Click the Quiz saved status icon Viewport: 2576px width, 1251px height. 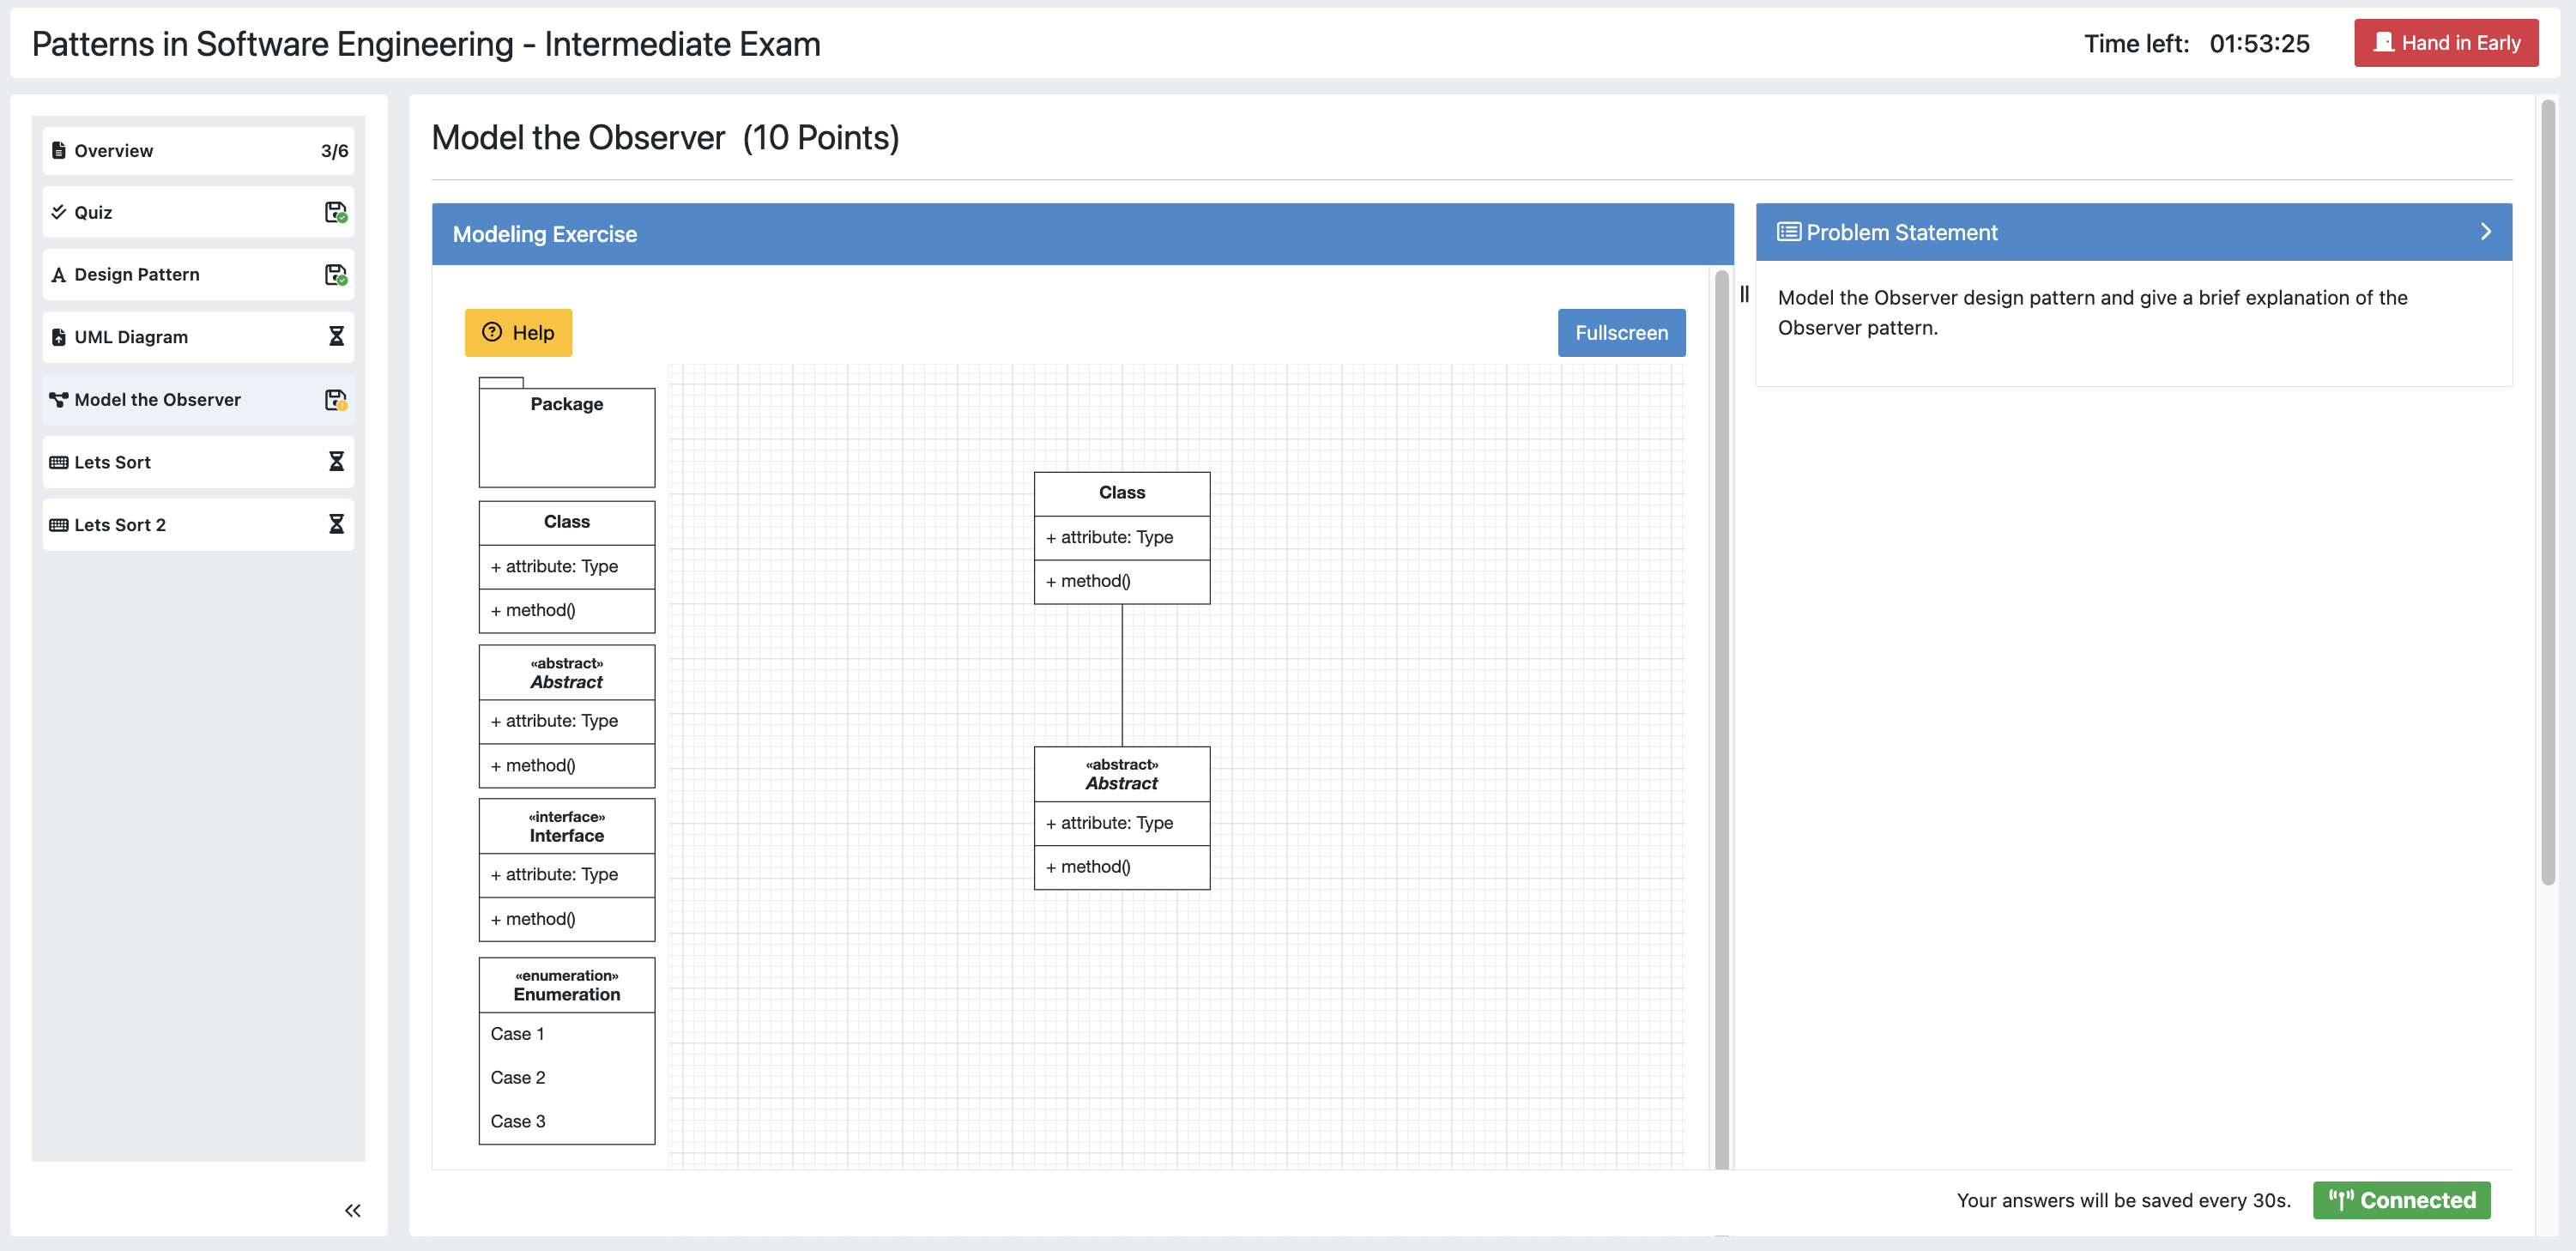(x=336, y=212)
